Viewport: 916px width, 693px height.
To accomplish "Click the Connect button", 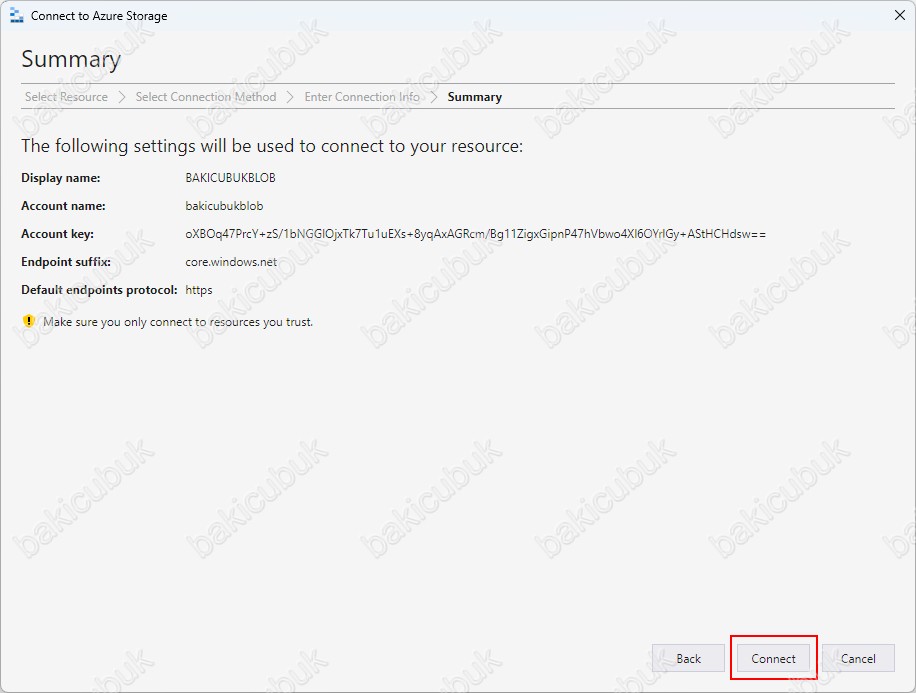I will (x=773, y=659).
